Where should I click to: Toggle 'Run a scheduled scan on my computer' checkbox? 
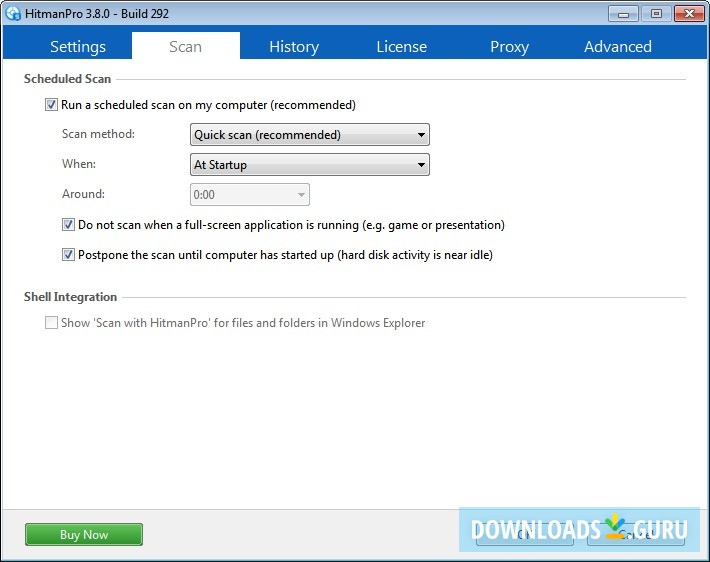click(x=51, y=105)
